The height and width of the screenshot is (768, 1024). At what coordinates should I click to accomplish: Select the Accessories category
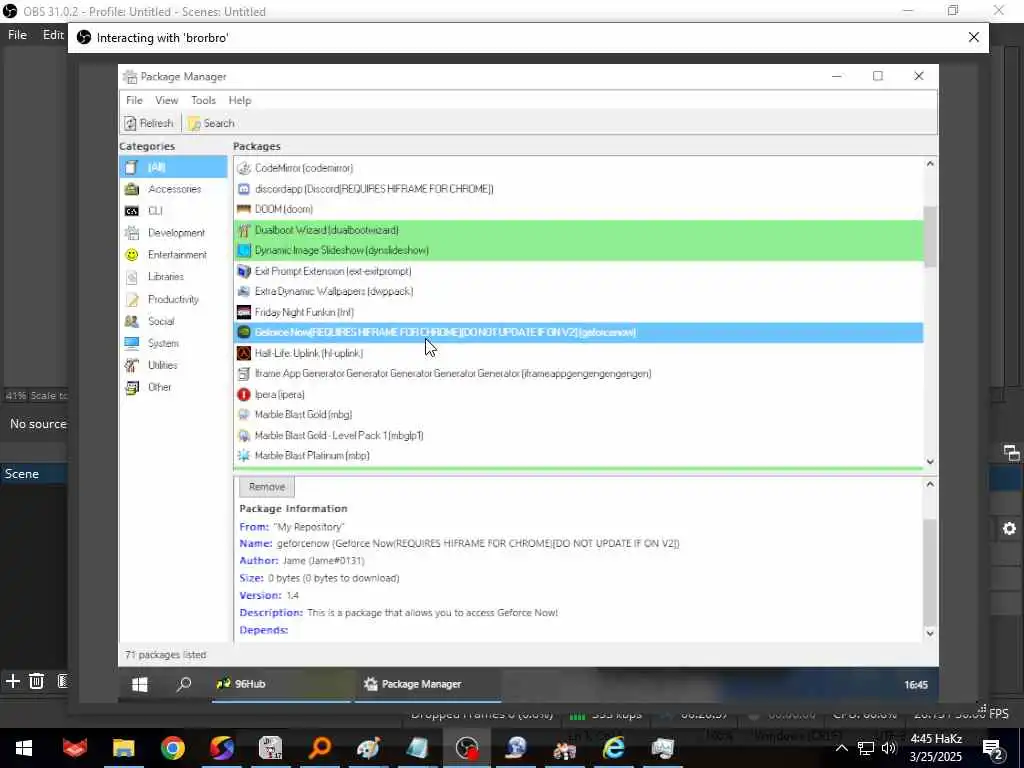pyautogui.click(x=173, y=189)
